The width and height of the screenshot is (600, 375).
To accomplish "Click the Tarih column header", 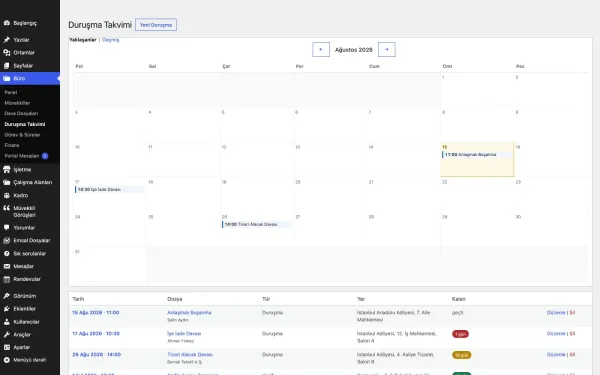I will (78, 299).
